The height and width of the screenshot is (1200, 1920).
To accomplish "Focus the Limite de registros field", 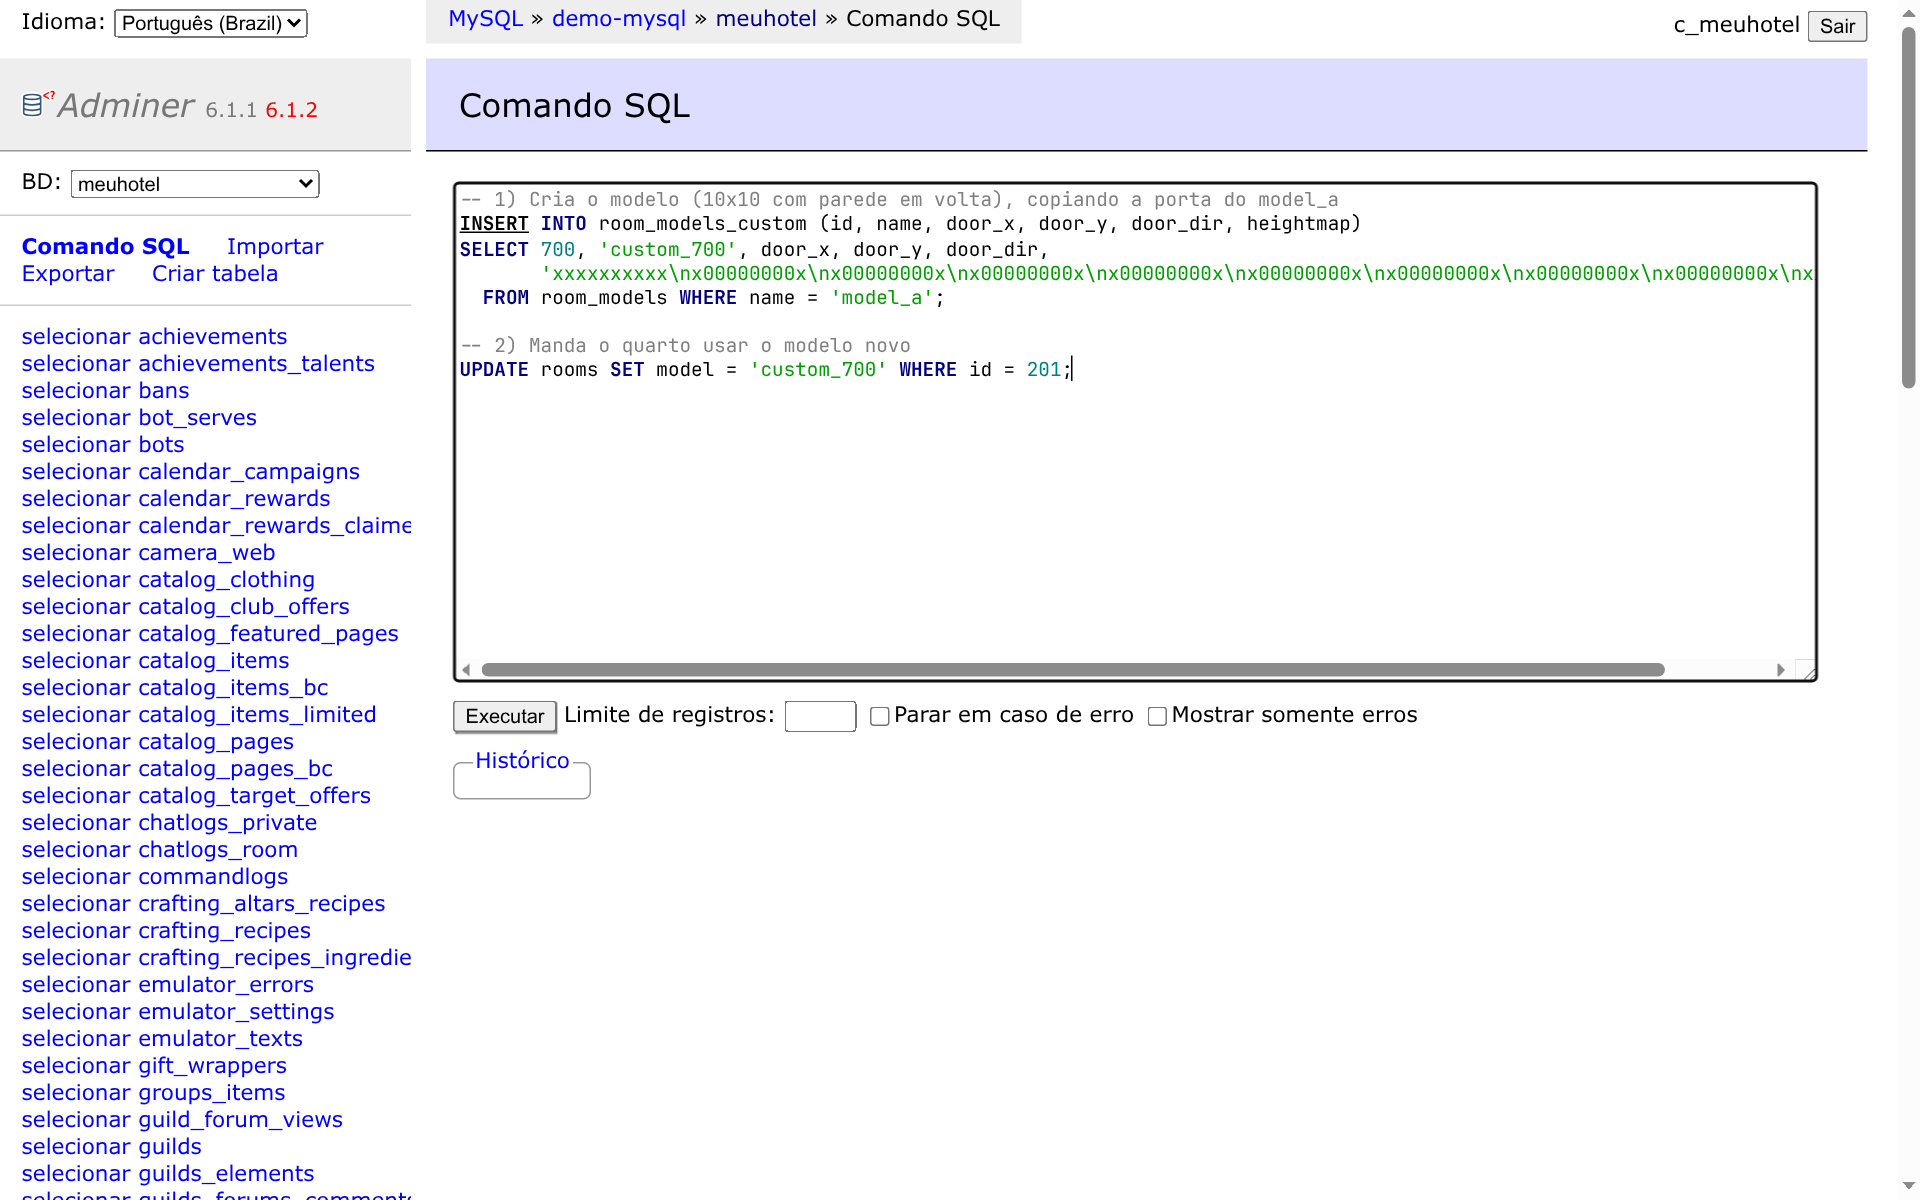I will coord(820,716).
